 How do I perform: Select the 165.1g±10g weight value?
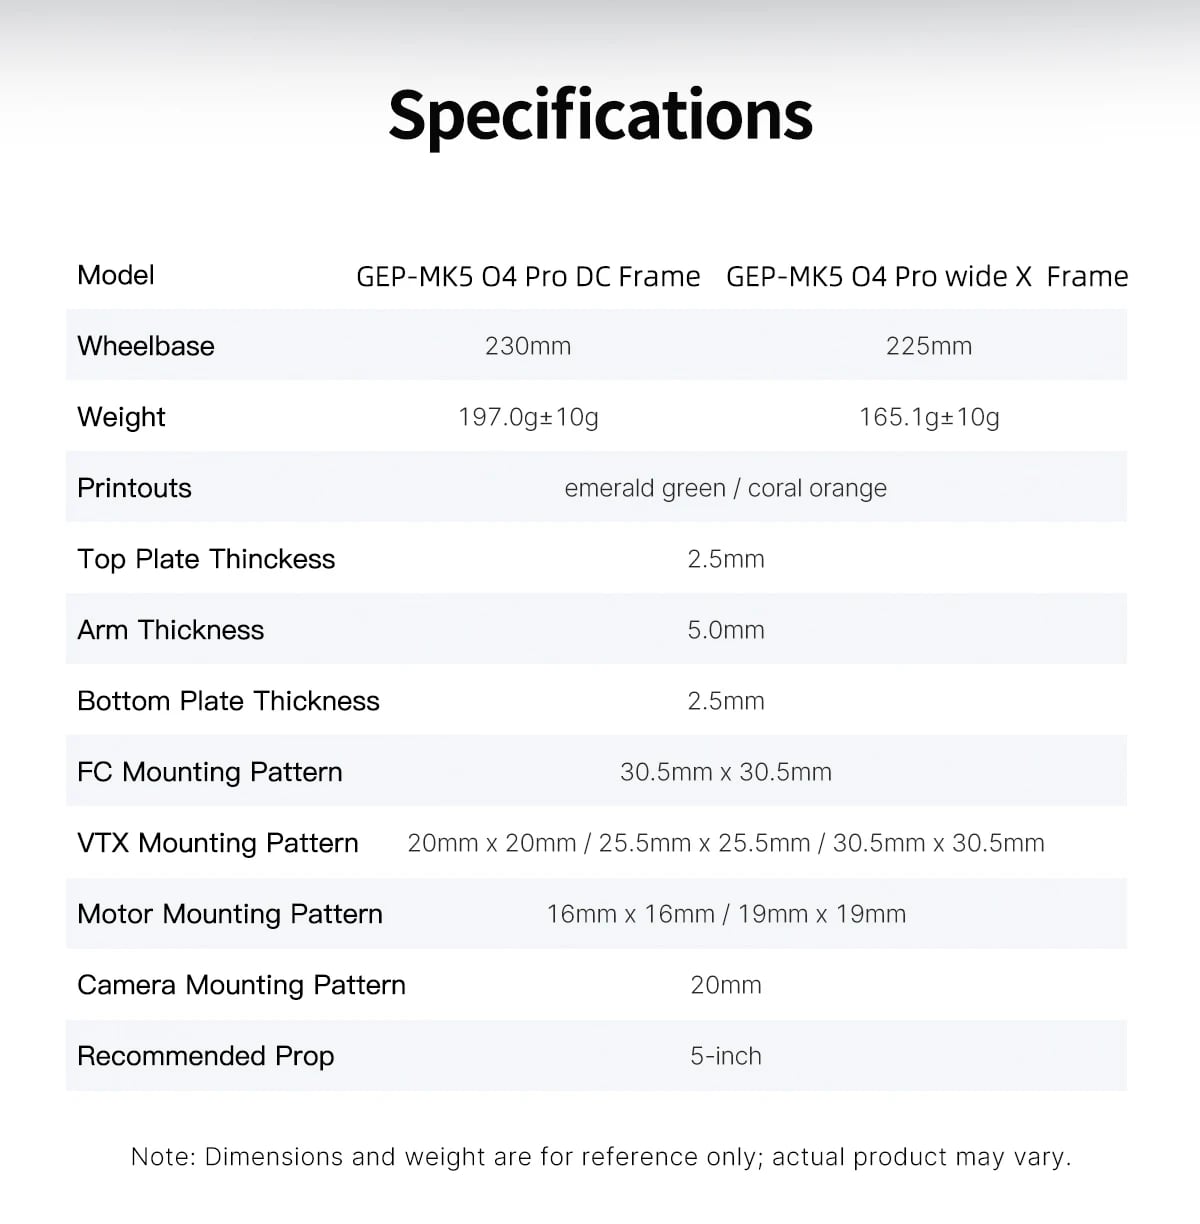click(928, 417)
